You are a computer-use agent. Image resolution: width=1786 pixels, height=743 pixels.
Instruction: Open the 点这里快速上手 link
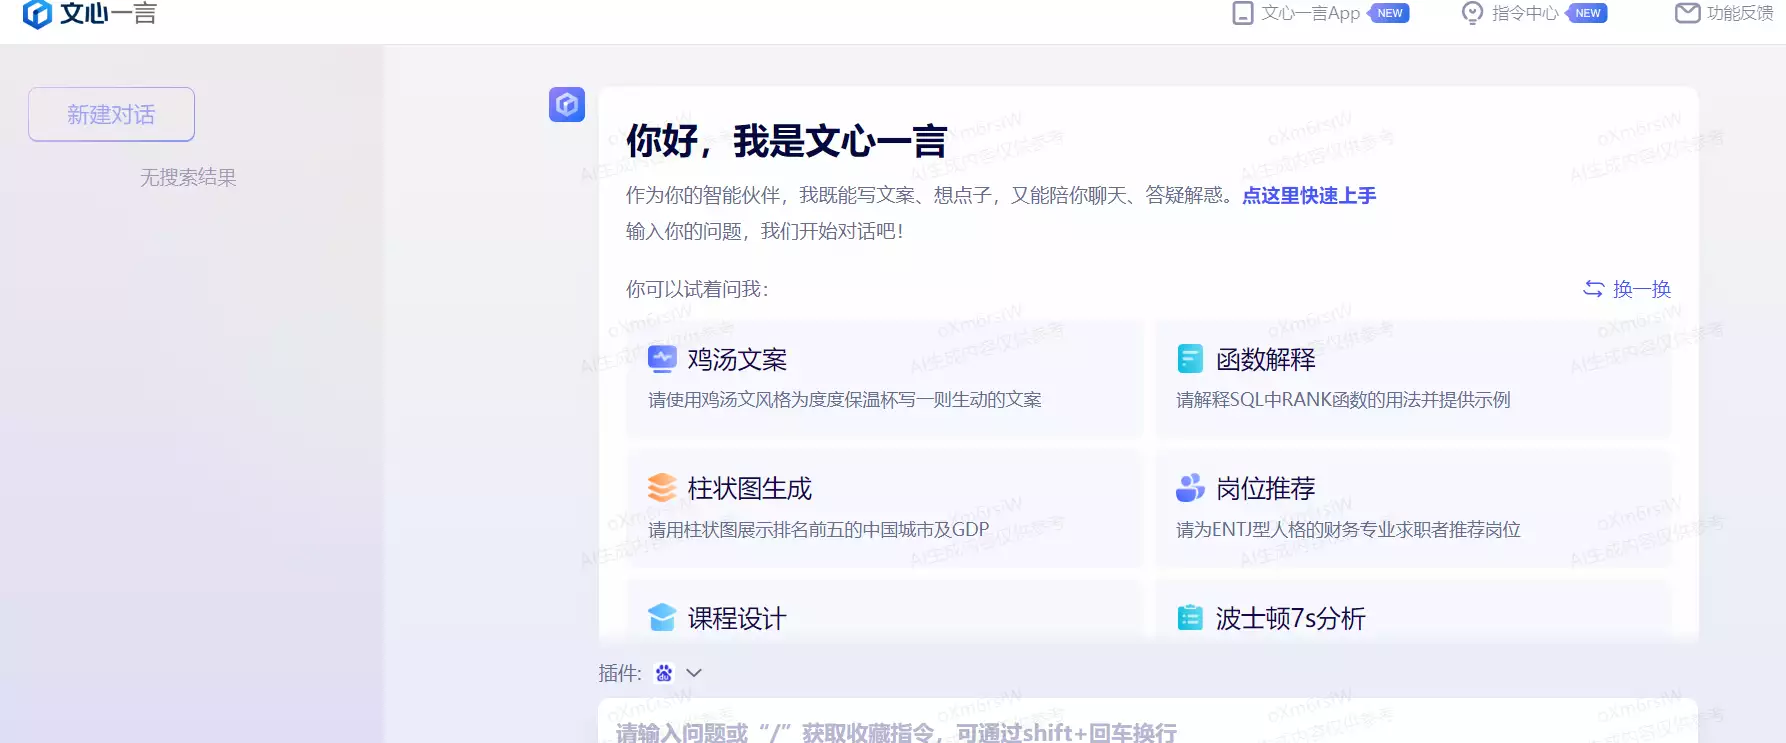(x=1309, y=195)
